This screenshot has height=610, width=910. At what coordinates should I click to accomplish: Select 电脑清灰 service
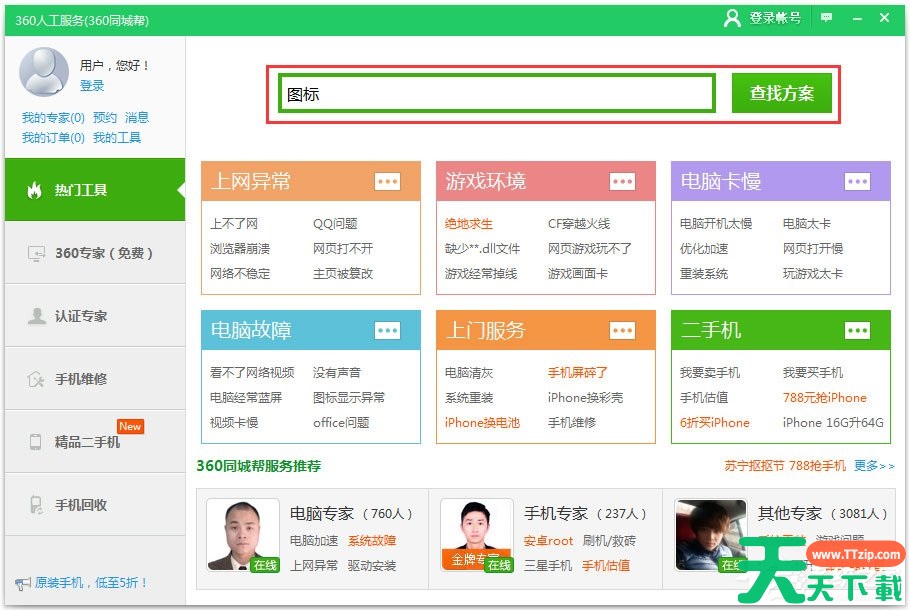coord(469,373)
